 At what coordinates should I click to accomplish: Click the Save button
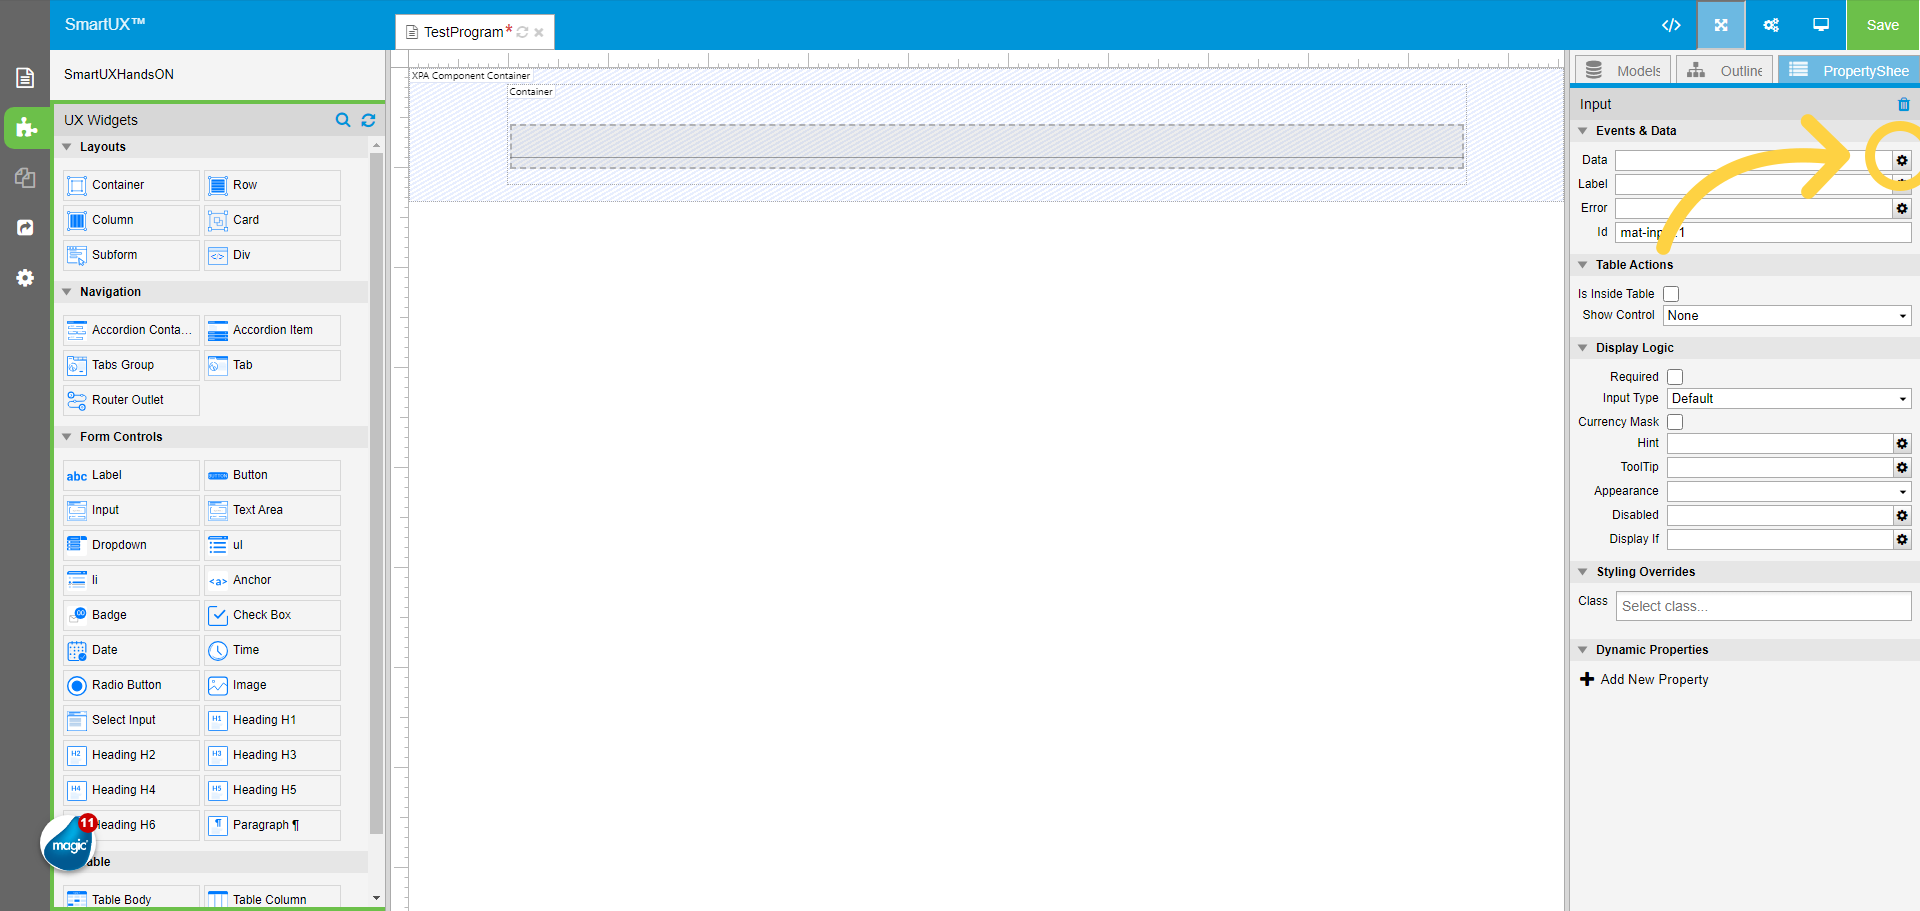tap(1882, 25)
